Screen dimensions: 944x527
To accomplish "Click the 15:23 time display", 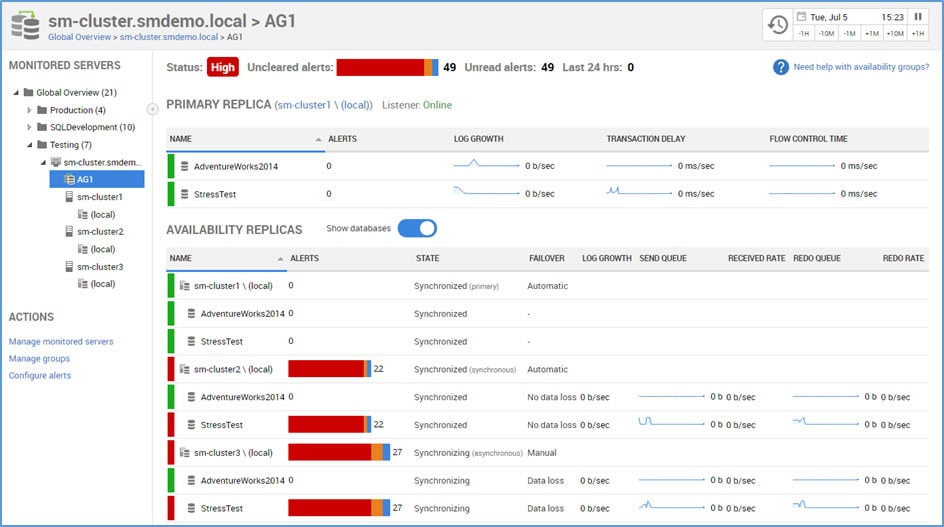I will pyautogui.click(x=893, y=17).
